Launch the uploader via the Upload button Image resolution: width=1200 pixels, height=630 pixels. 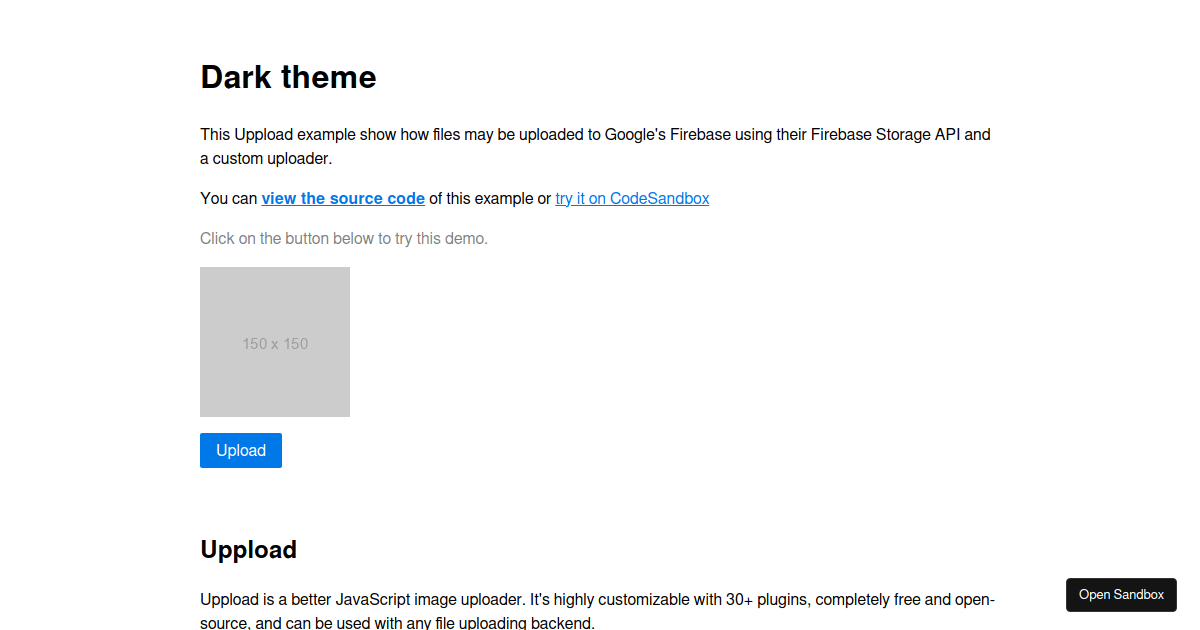(240, 450)
